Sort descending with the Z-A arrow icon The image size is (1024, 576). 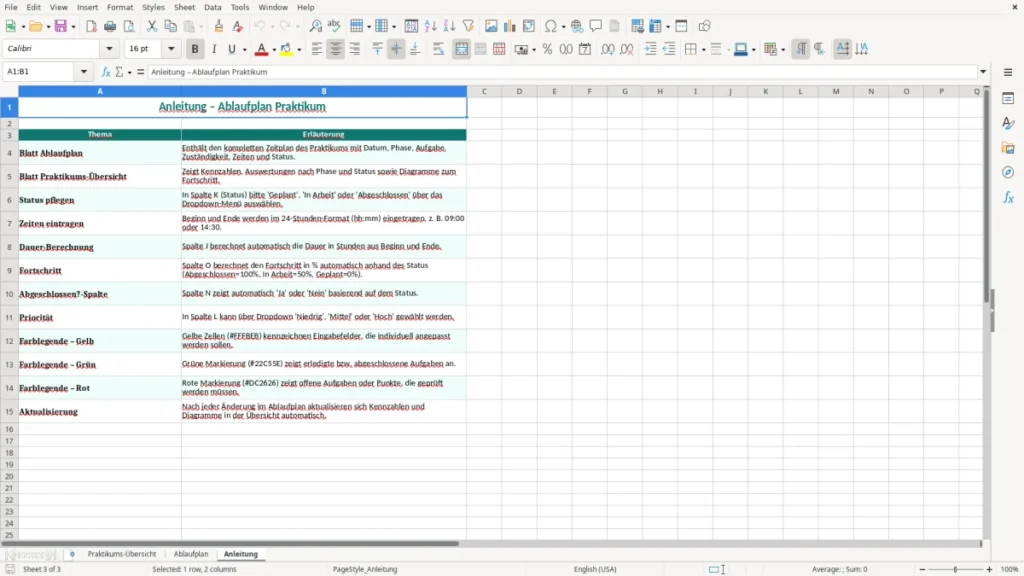coord(449,26)
